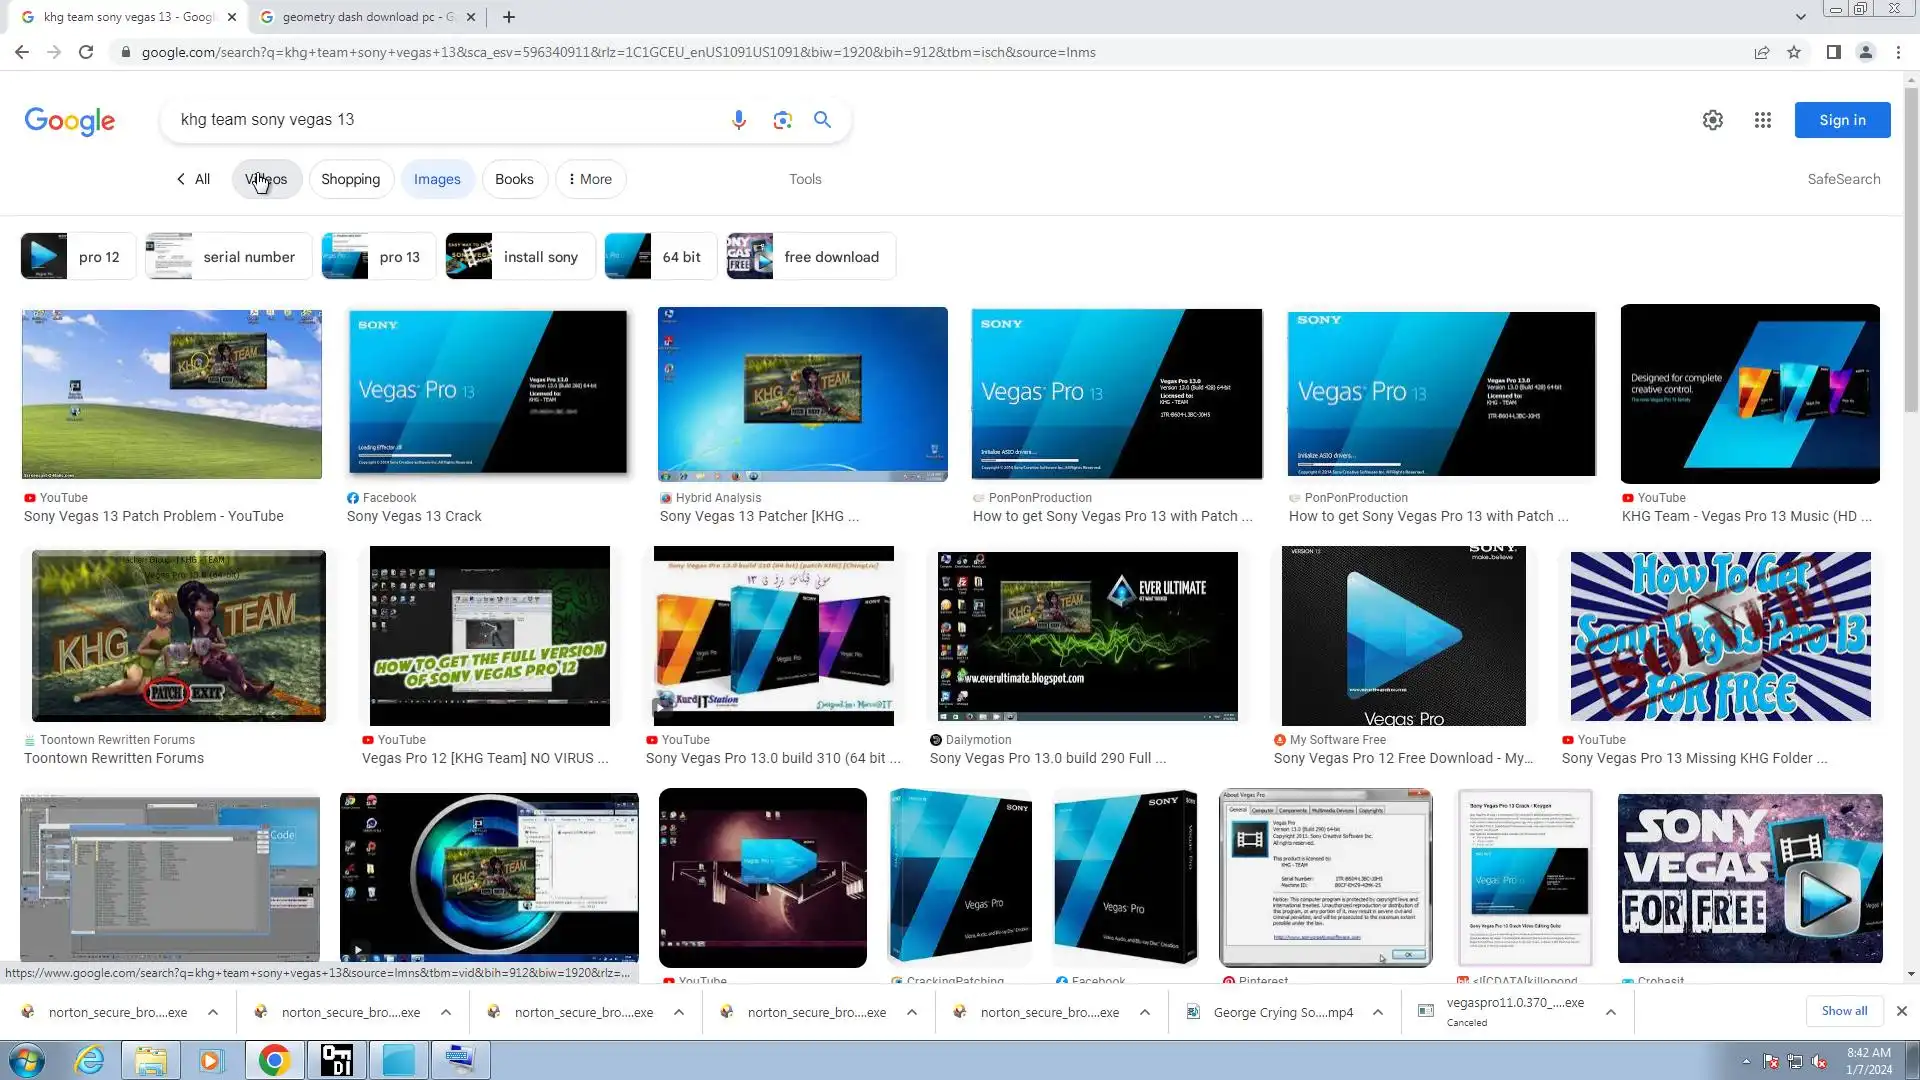Click the share page icon in address bar
This screenshot has width=1920, height=1080.
point(1761,52)
